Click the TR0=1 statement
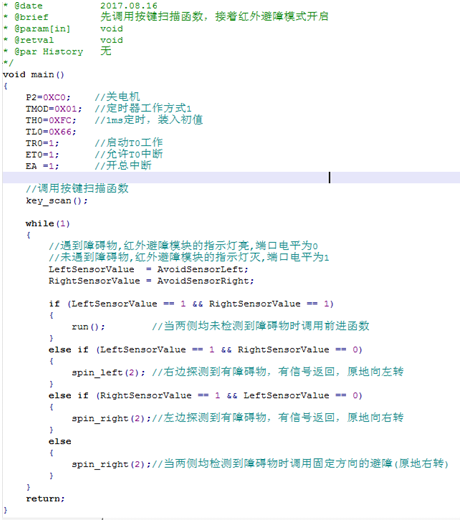The width and height of the screenshot is (462, 522). (x=42, y=143)
